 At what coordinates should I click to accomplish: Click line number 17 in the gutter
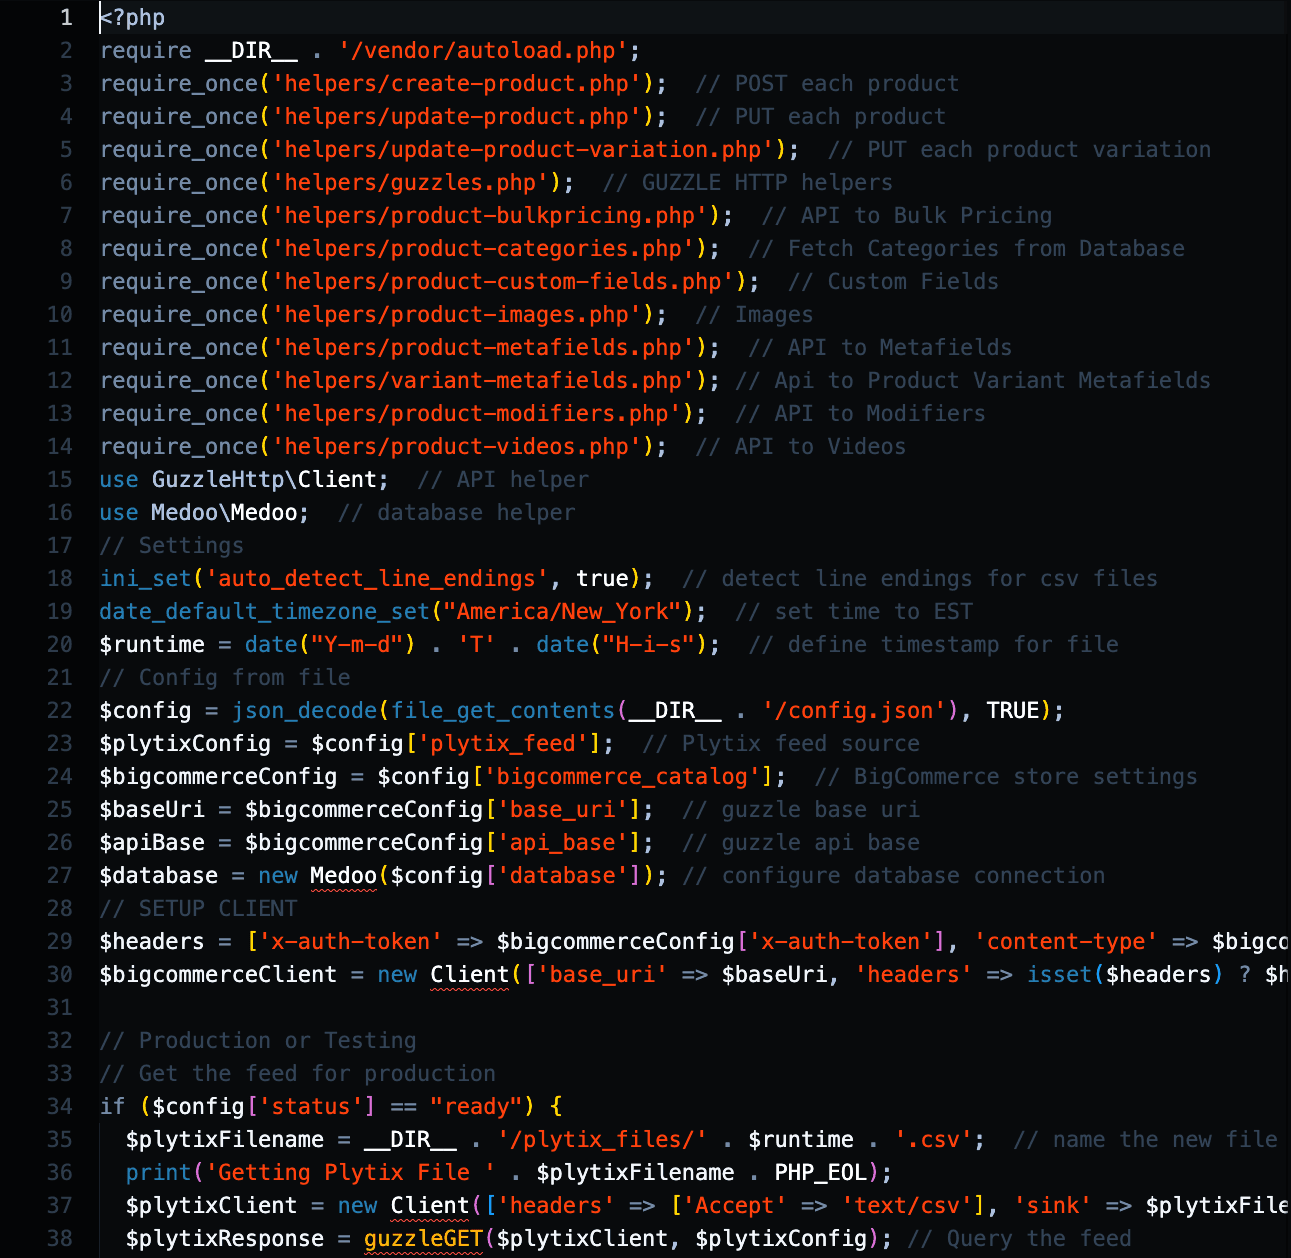[x=59, y=545]
